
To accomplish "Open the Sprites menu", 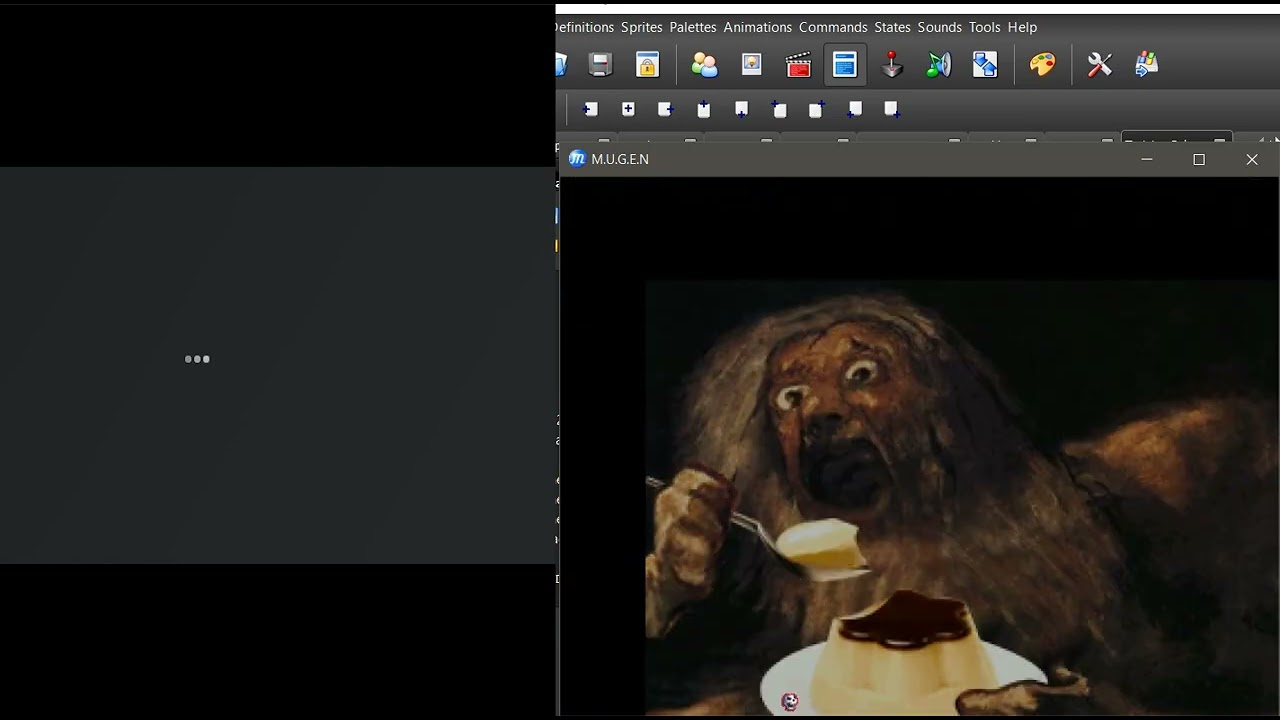I will 642,27.
